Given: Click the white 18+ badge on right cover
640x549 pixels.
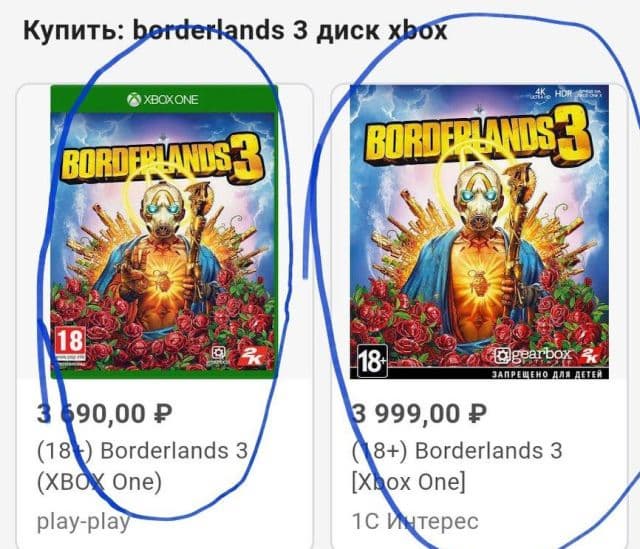Looking at the screenshot, I should click(372, 360).
